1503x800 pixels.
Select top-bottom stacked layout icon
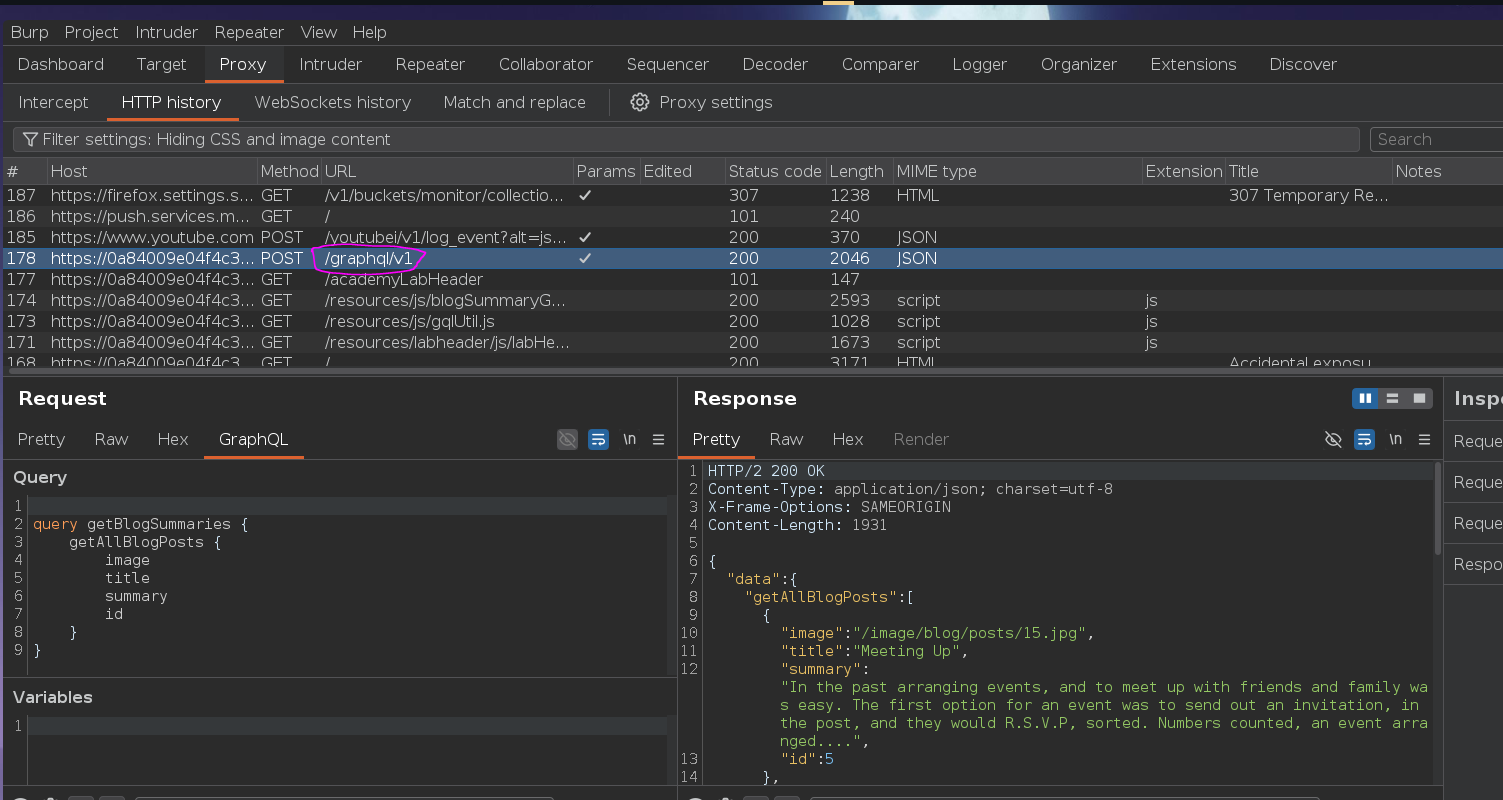coord(1392,398)
